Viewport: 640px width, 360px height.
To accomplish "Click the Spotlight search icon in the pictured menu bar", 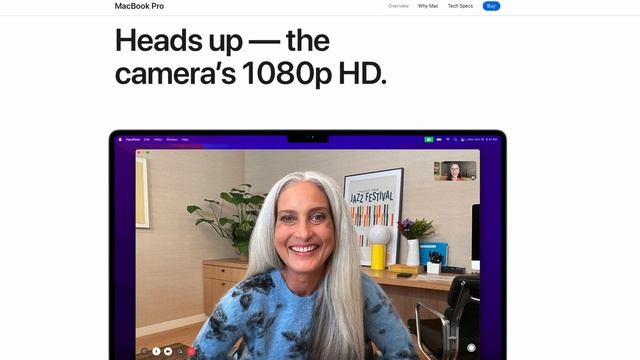I will 455,140.
